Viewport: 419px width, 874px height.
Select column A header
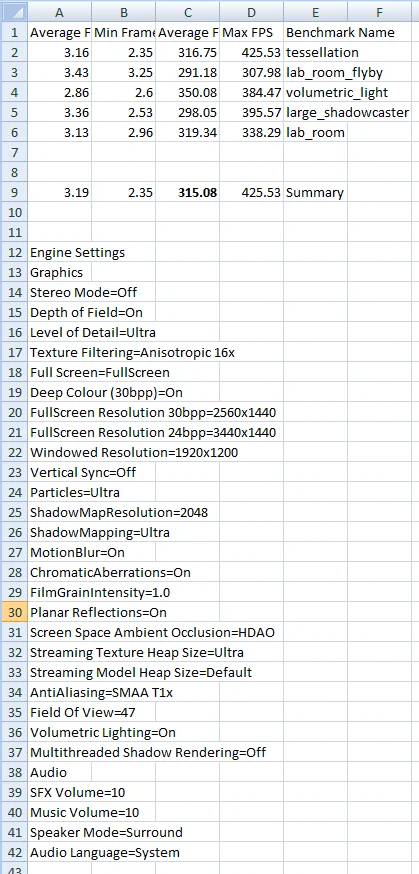tap(60, 12)
